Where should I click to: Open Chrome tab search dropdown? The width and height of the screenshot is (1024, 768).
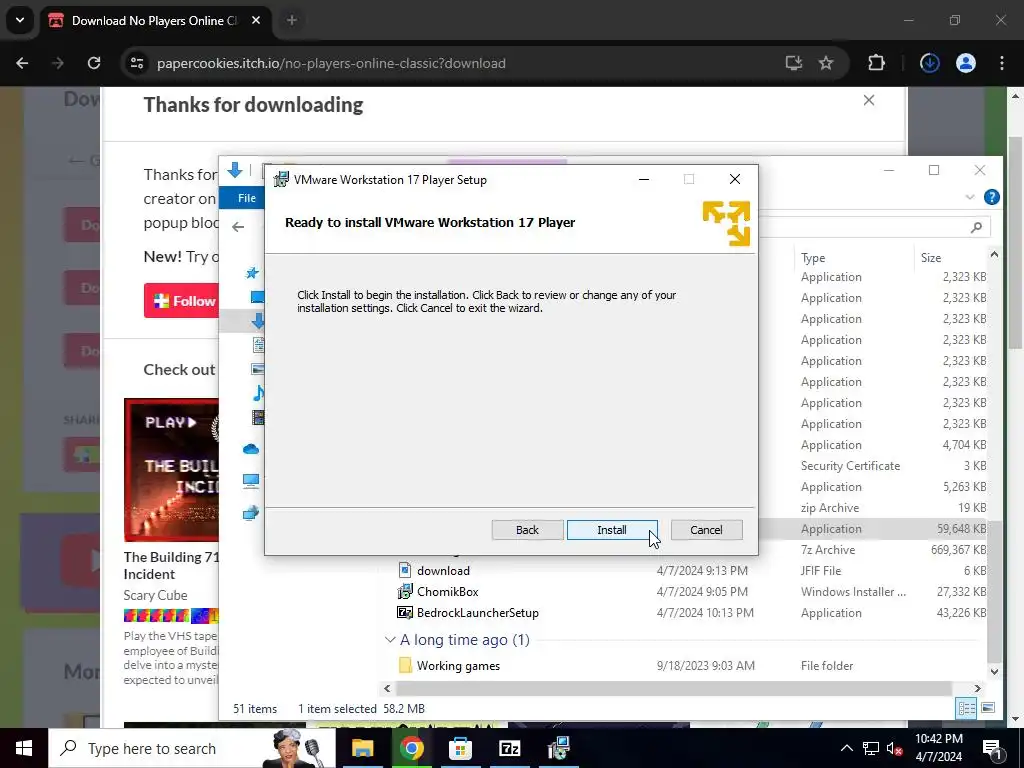(20, 20)
